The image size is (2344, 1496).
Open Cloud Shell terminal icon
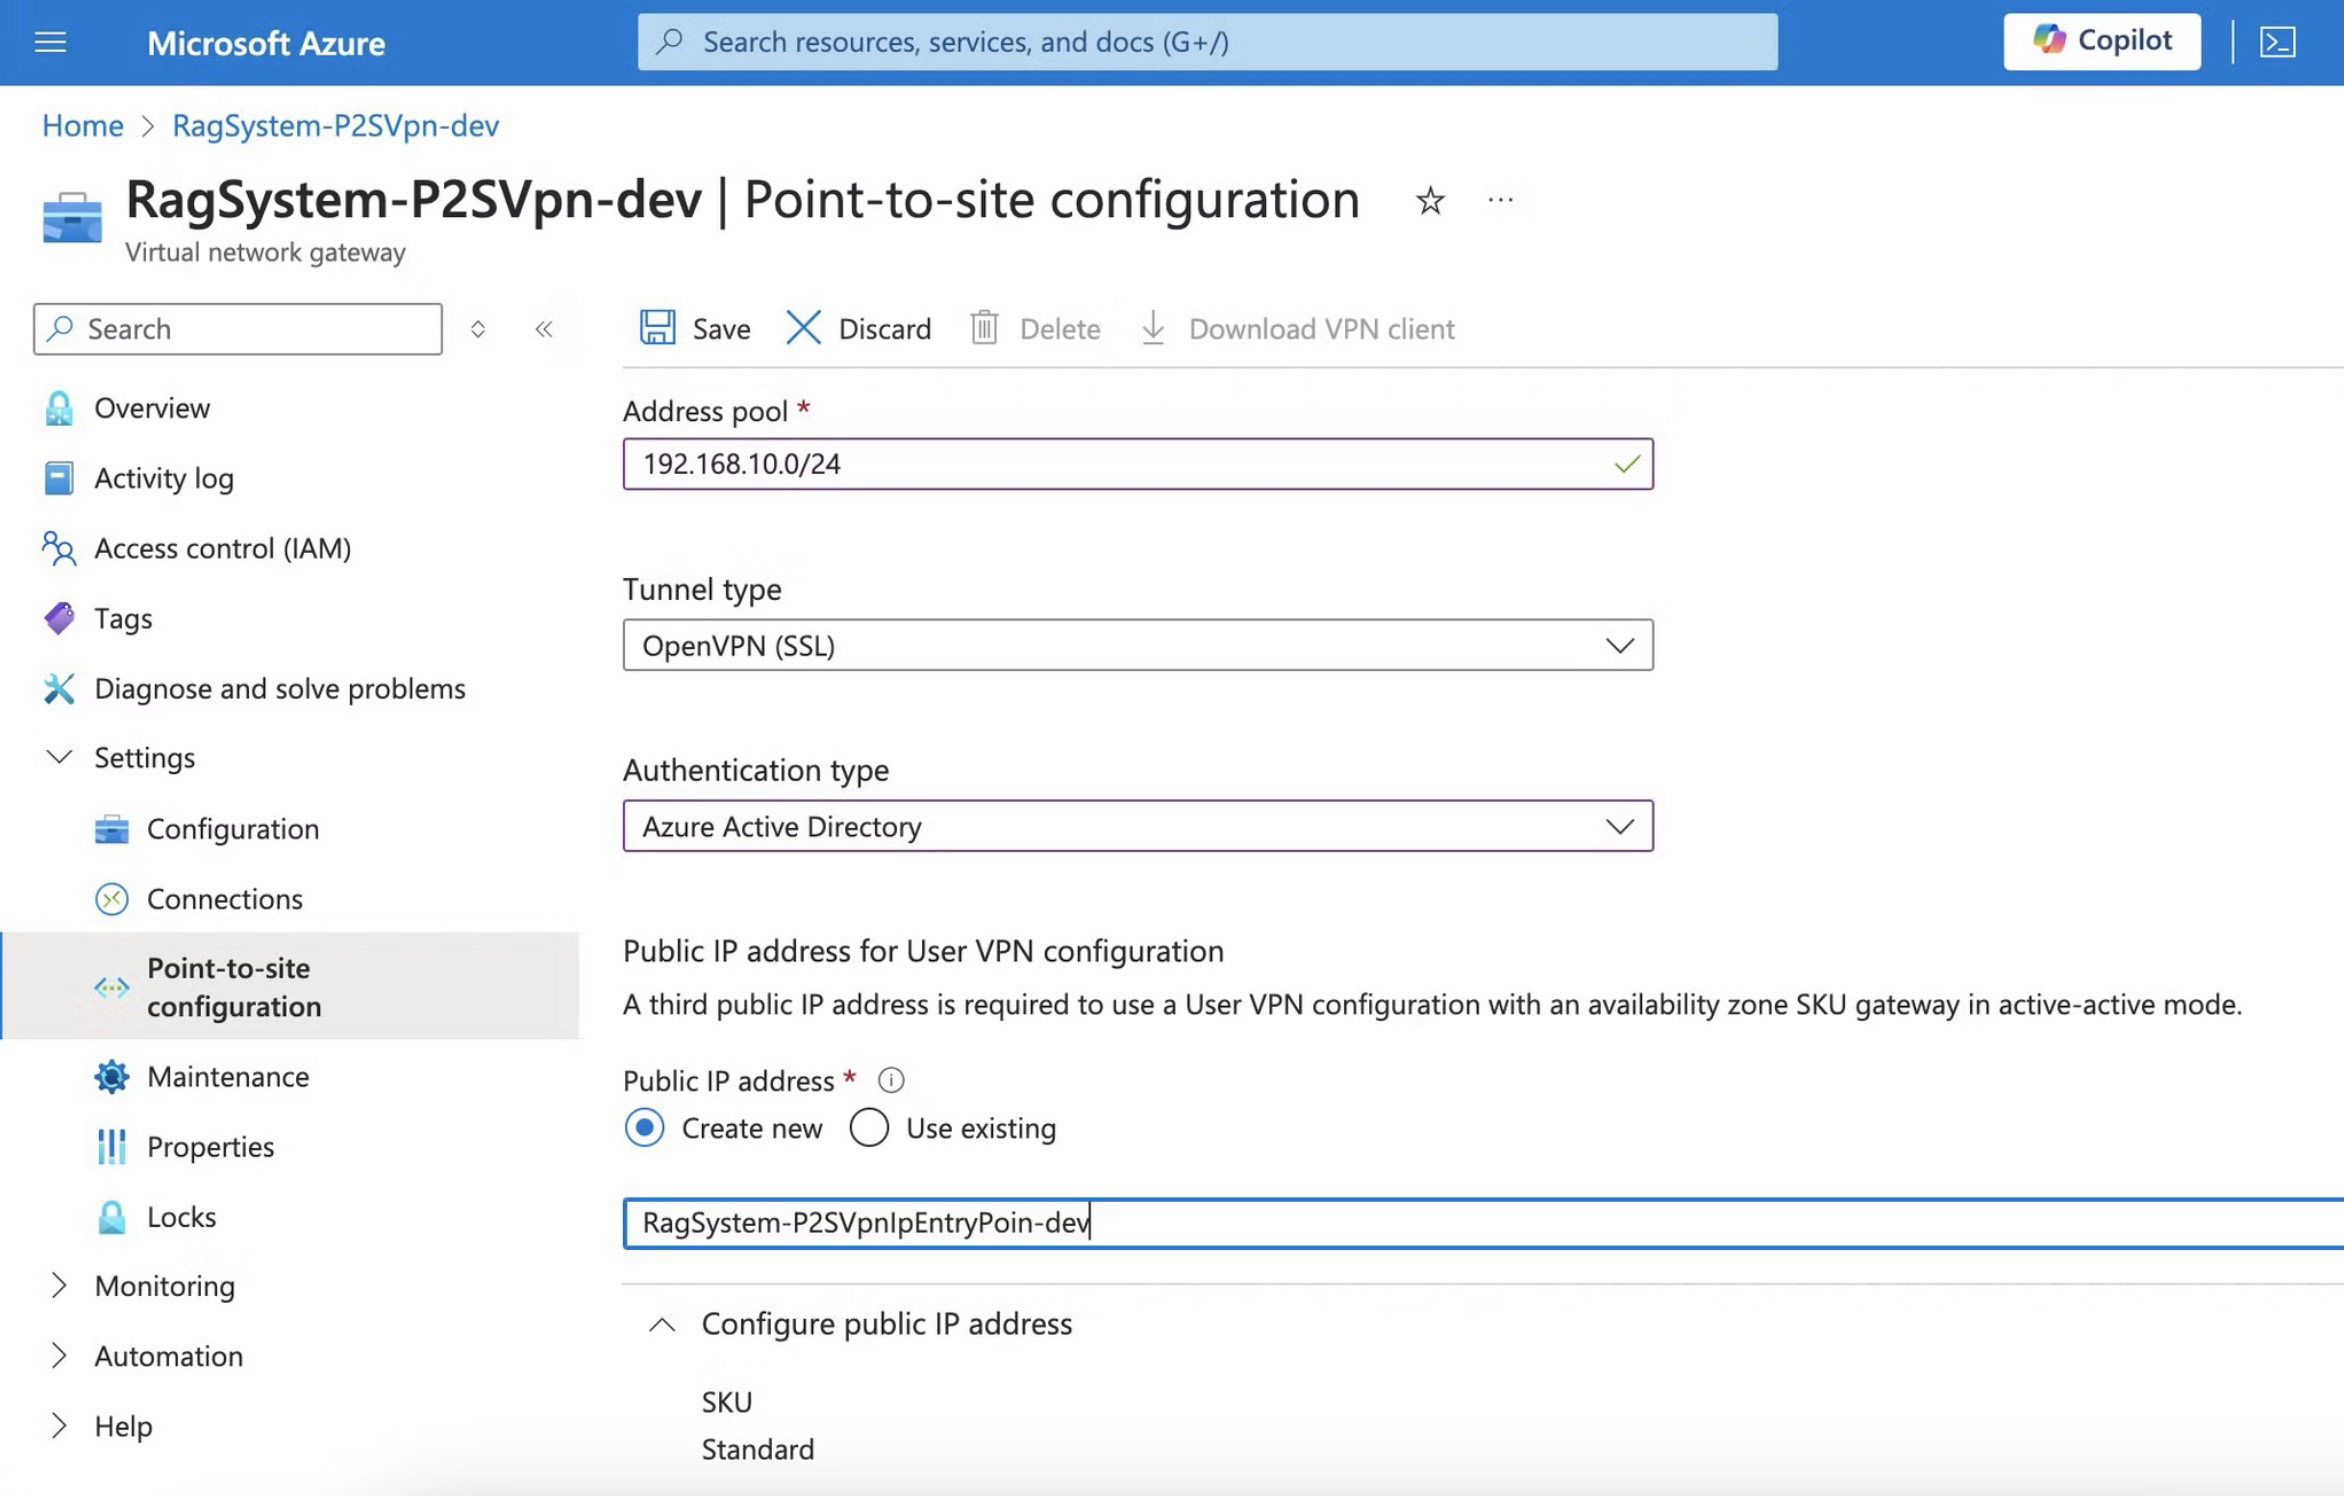[2277, 42]
